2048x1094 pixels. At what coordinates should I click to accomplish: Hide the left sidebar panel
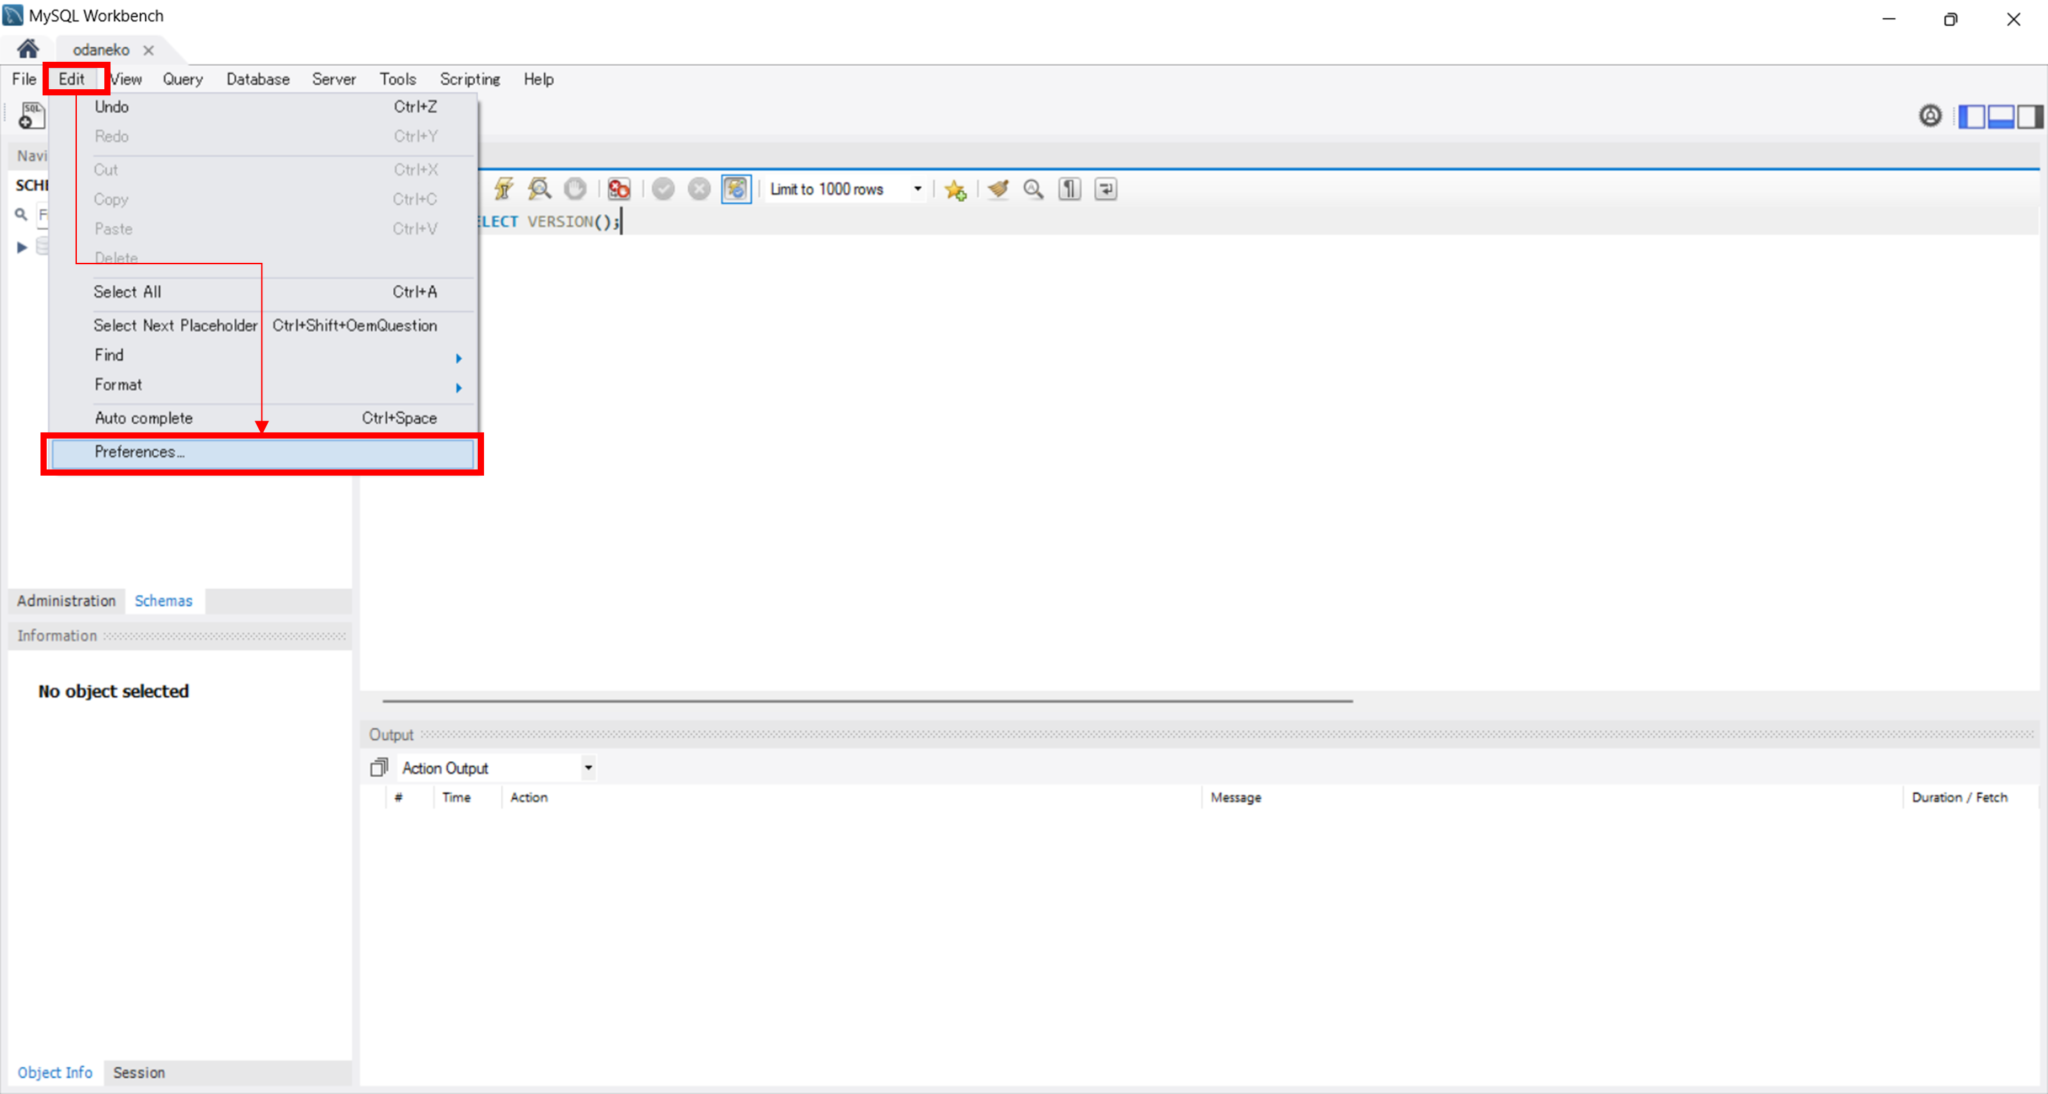pyautogui.click(x=1971, y=116)
